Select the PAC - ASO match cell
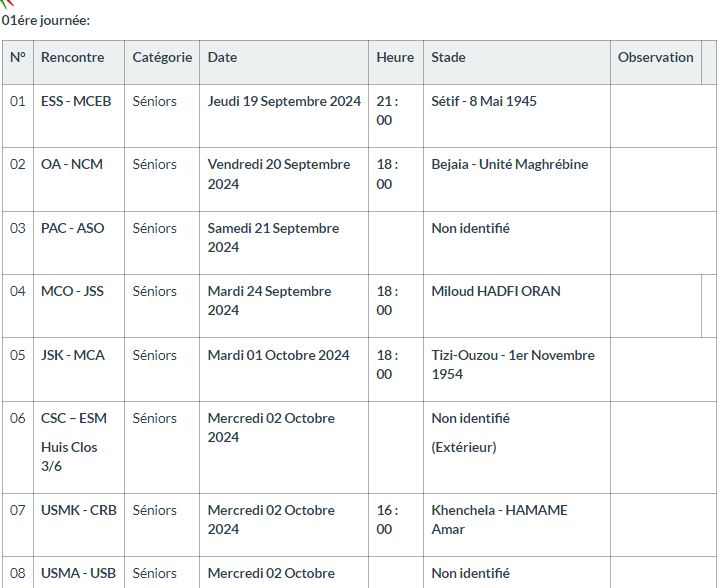Viewport: 720px width, 588px height. click(x=79, y=243)
